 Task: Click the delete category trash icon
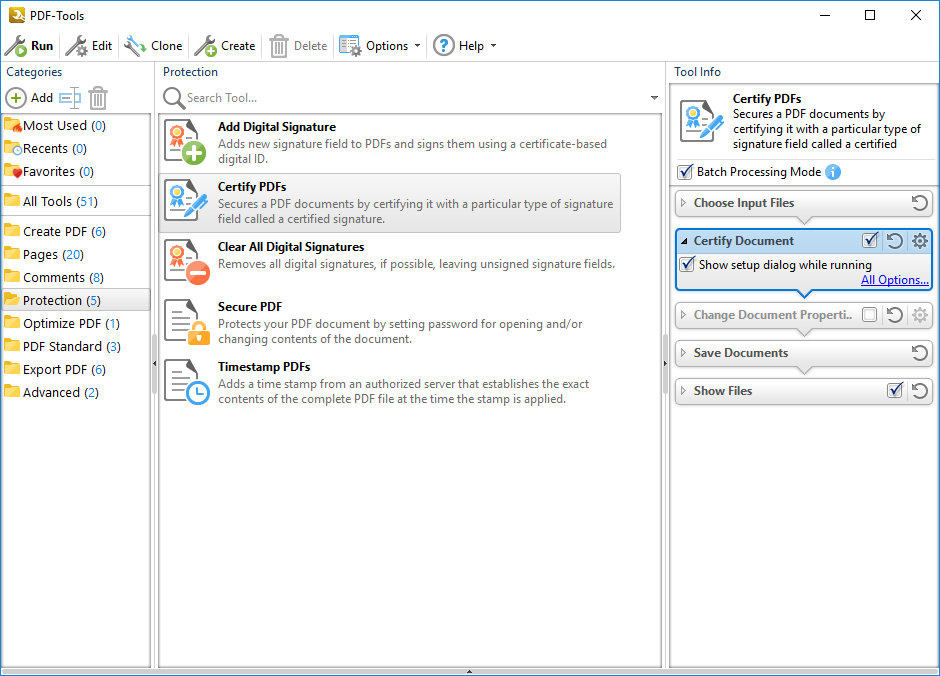(98, 98)
